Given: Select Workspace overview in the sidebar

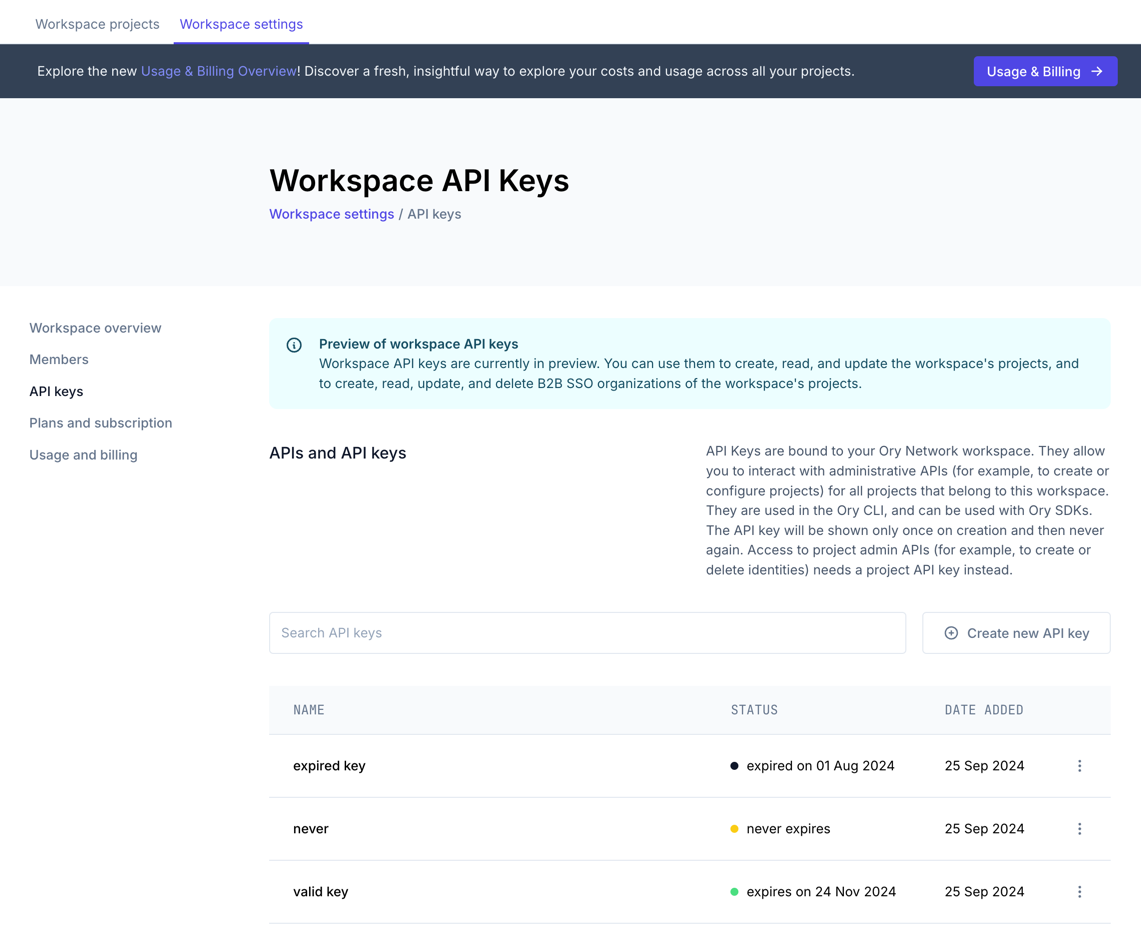Looking at the screenshot, I should (95, 327).
